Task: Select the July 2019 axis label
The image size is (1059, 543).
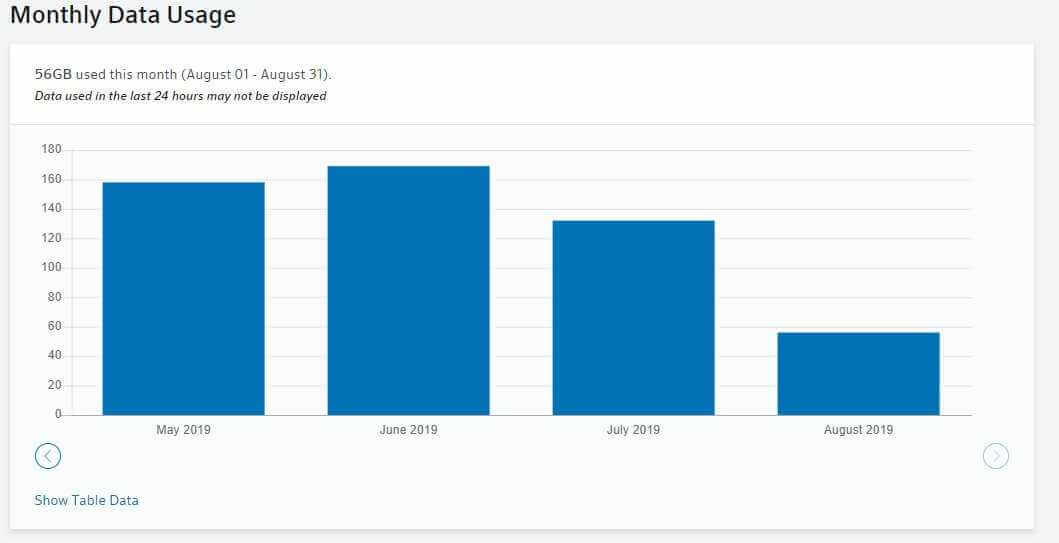Action: (633, 430)
